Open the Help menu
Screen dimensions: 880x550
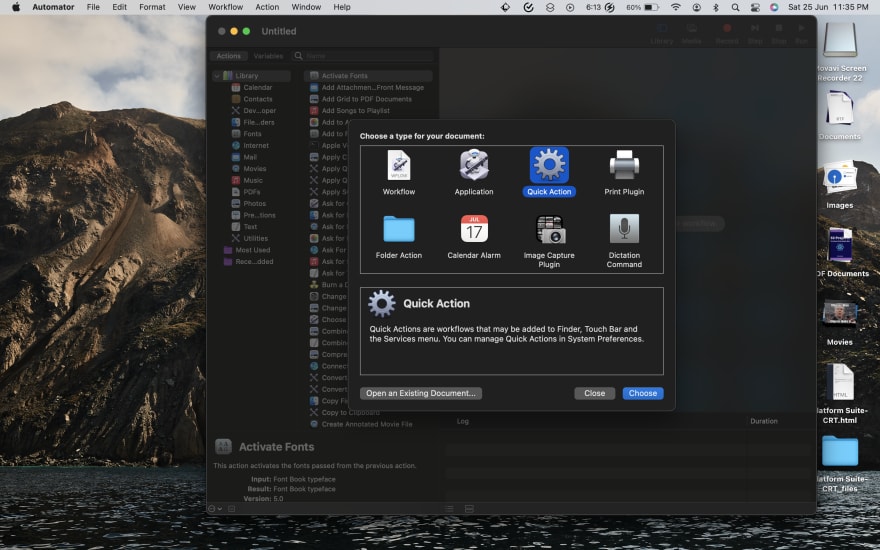pyautogui.click(x=342, y=7)
